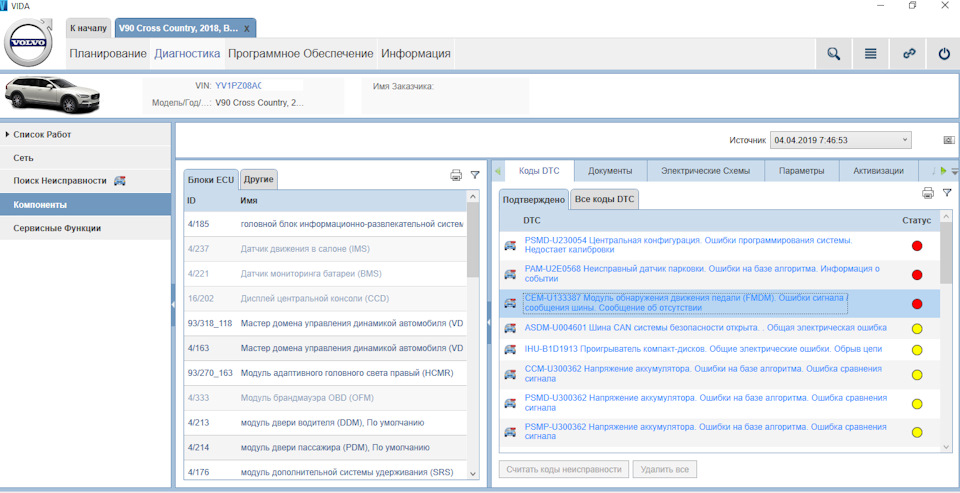Click red status dot for PSMD-U230054
Screen dimensions: 960x493
click(917, 246)
